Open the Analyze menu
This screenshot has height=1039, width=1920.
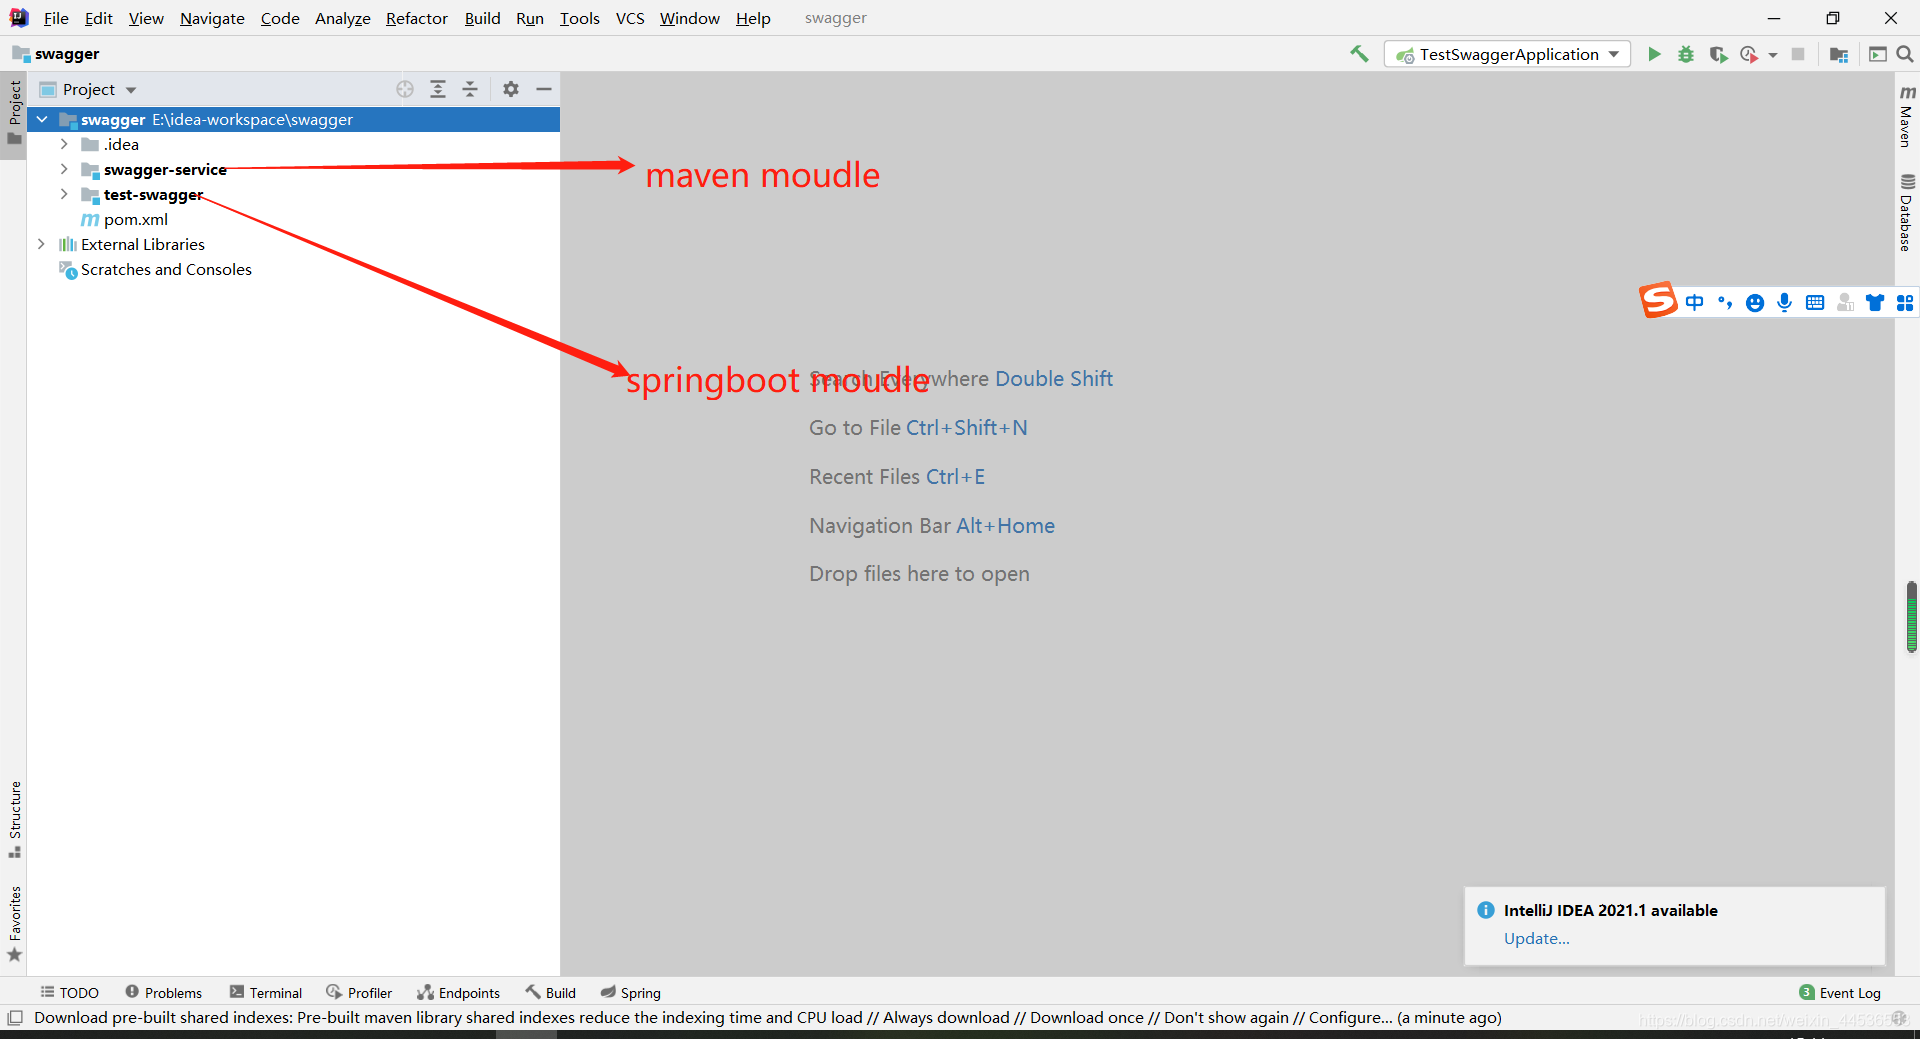coord(343,18)
